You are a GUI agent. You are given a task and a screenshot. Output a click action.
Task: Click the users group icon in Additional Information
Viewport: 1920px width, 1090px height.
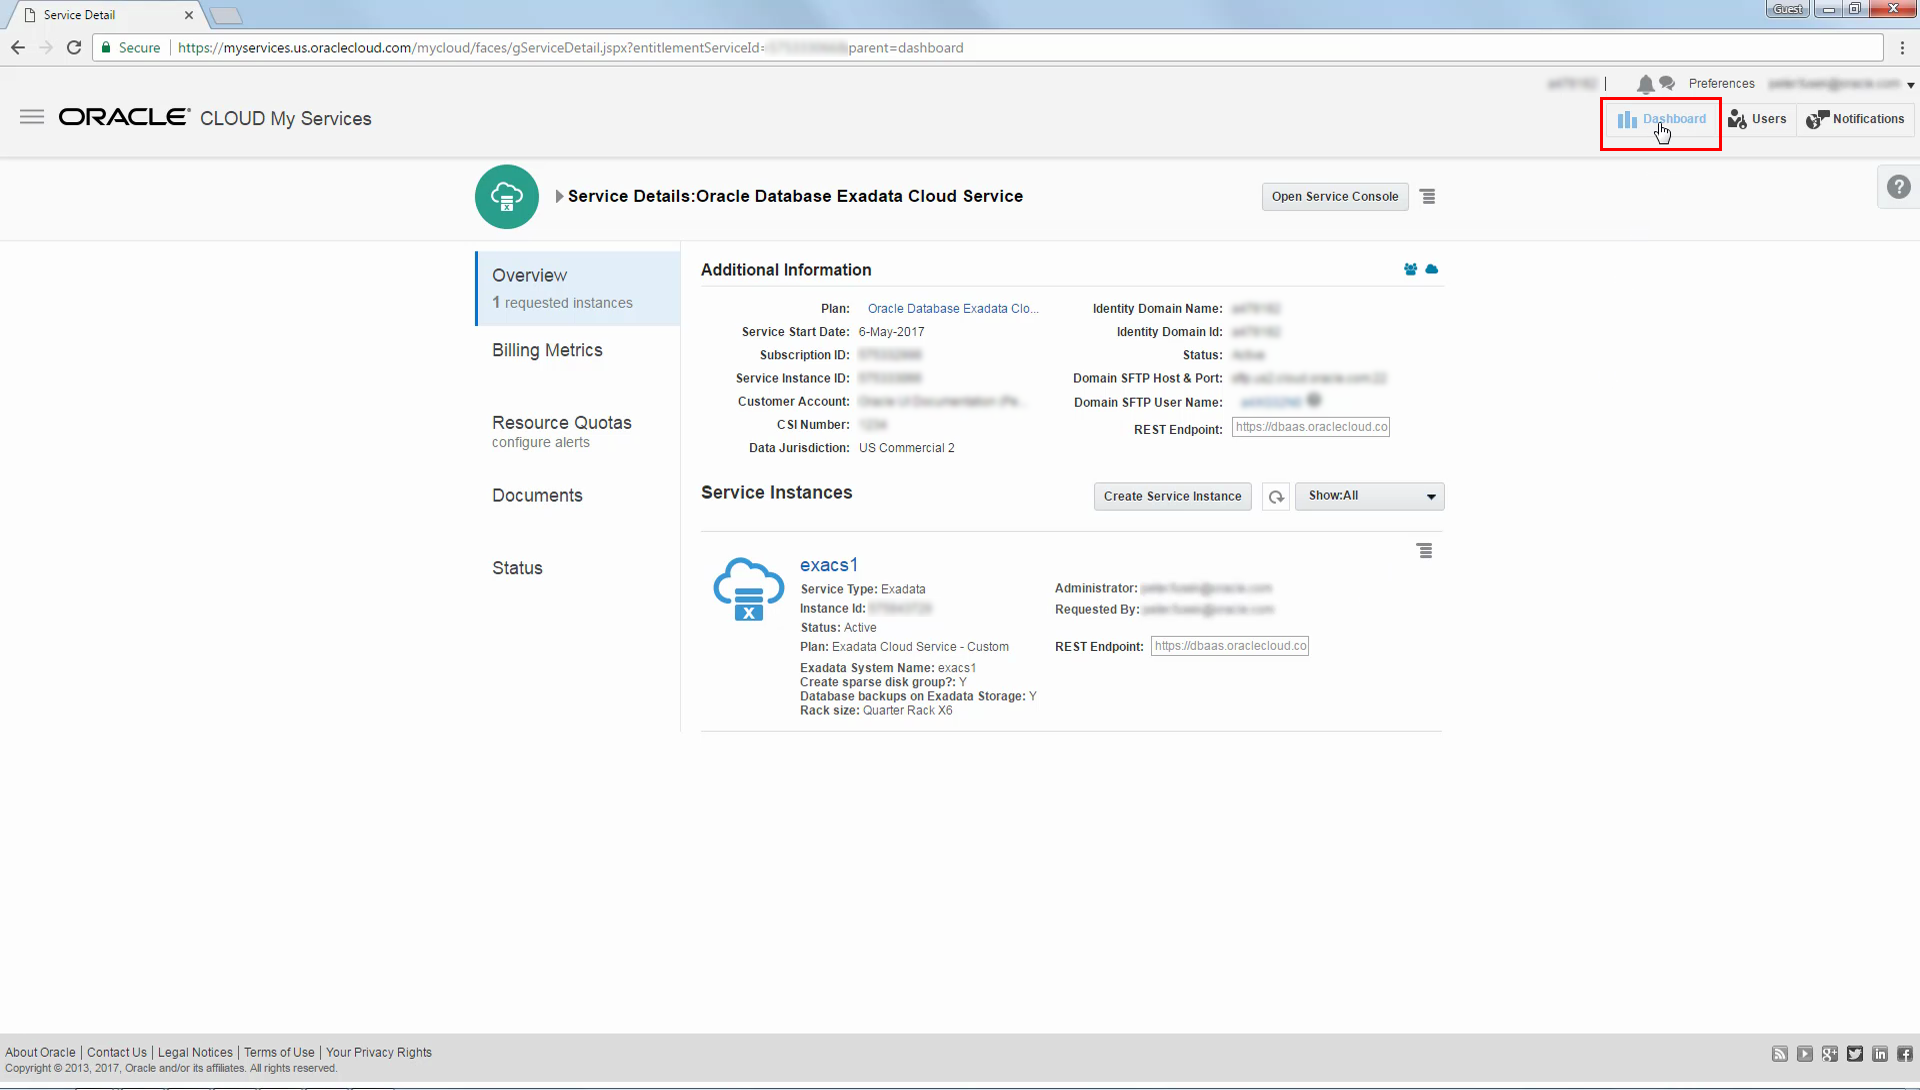point(1410,270)
